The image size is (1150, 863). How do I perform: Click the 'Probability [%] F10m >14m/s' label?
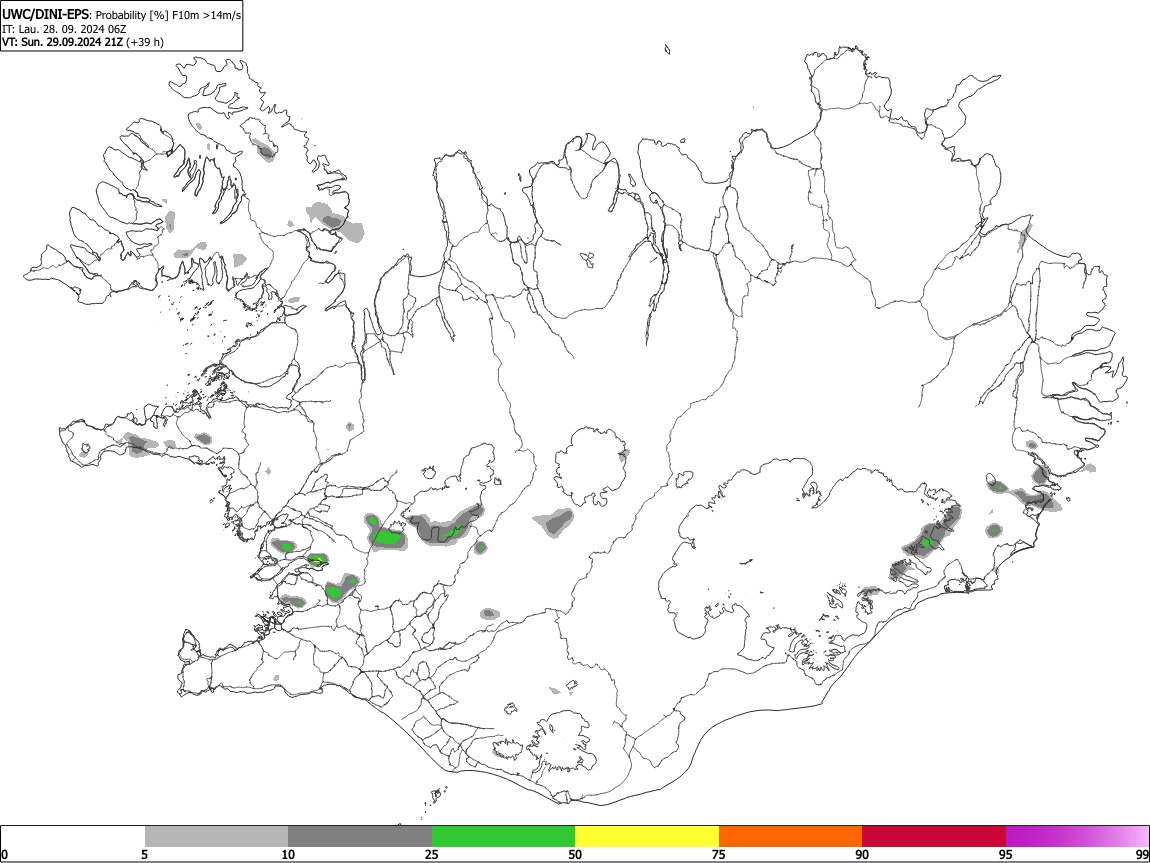[x=168, y=15]
